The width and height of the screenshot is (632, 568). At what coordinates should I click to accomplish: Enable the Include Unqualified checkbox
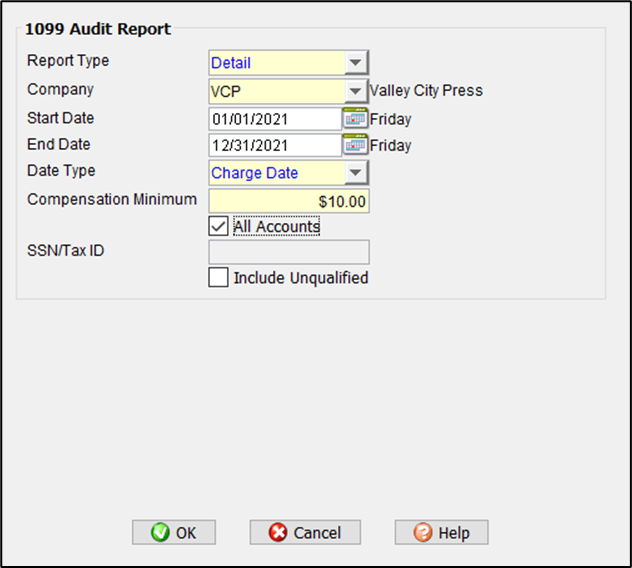tap(218, 278)
